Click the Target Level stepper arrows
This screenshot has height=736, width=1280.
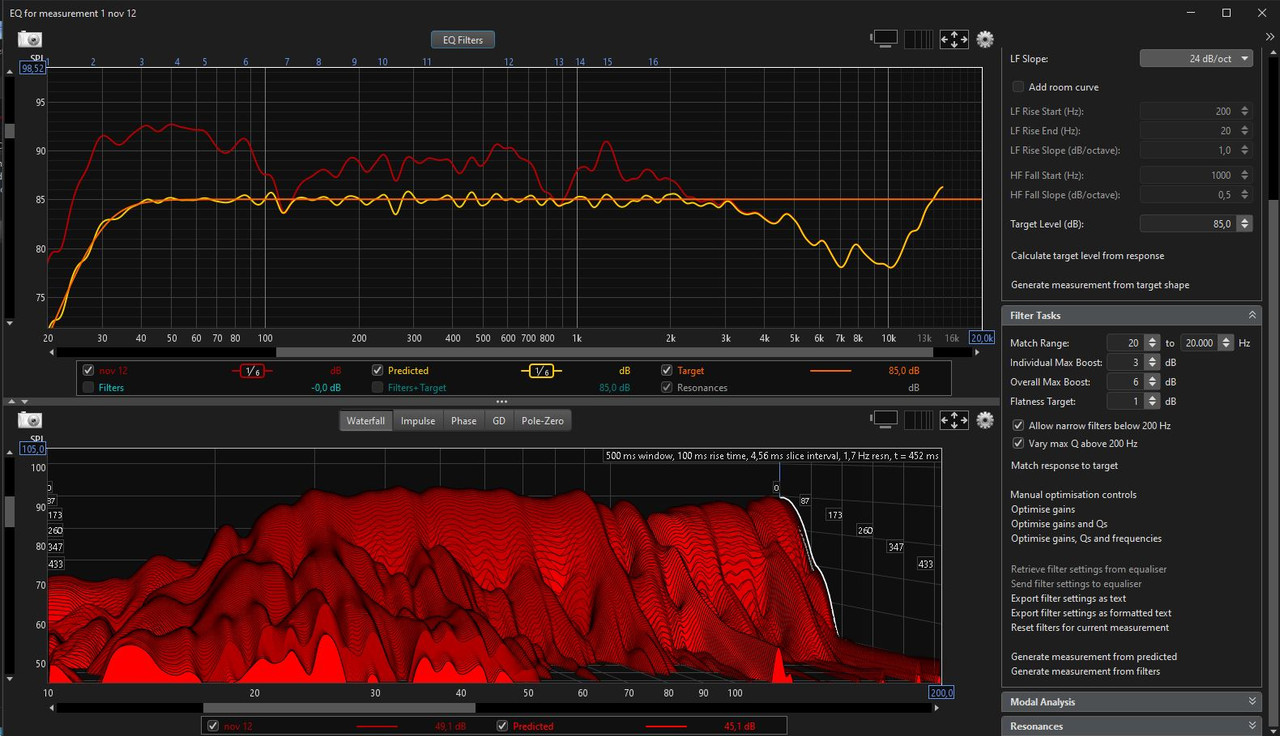[x=1244, y=224]
